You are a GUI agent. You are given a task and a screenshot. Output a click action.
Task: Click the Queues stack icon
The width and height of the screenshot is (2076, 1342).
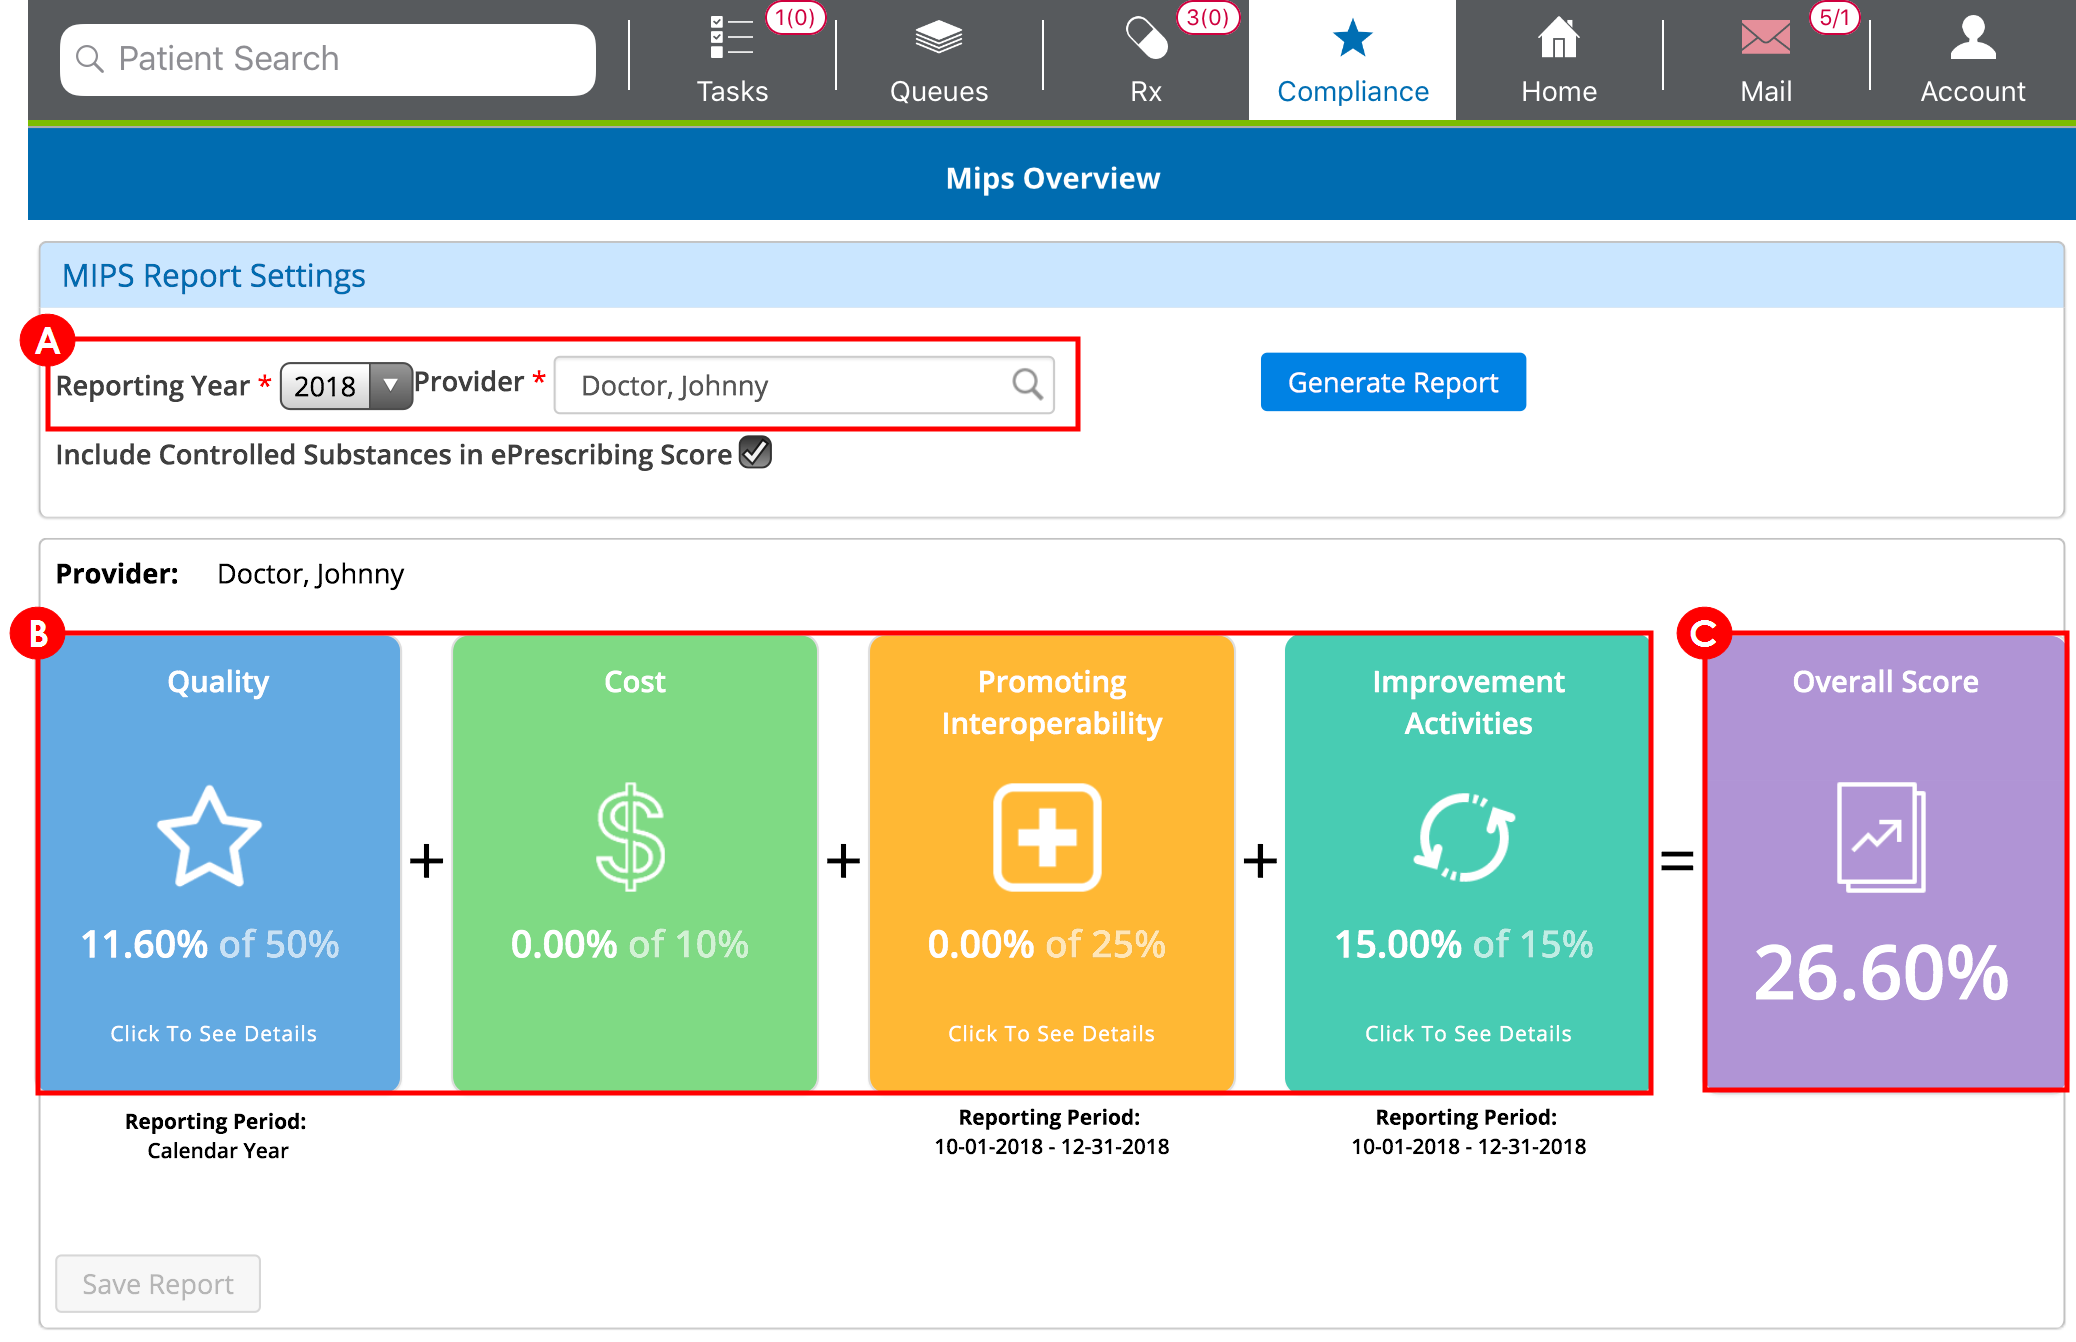tap(937, 37)
